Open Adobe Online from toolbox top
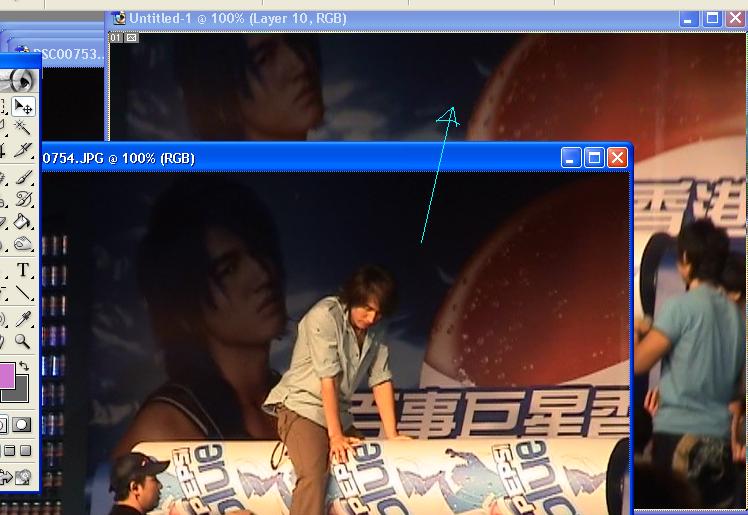This screenshot has height=515, width=748. click(18, 80)
